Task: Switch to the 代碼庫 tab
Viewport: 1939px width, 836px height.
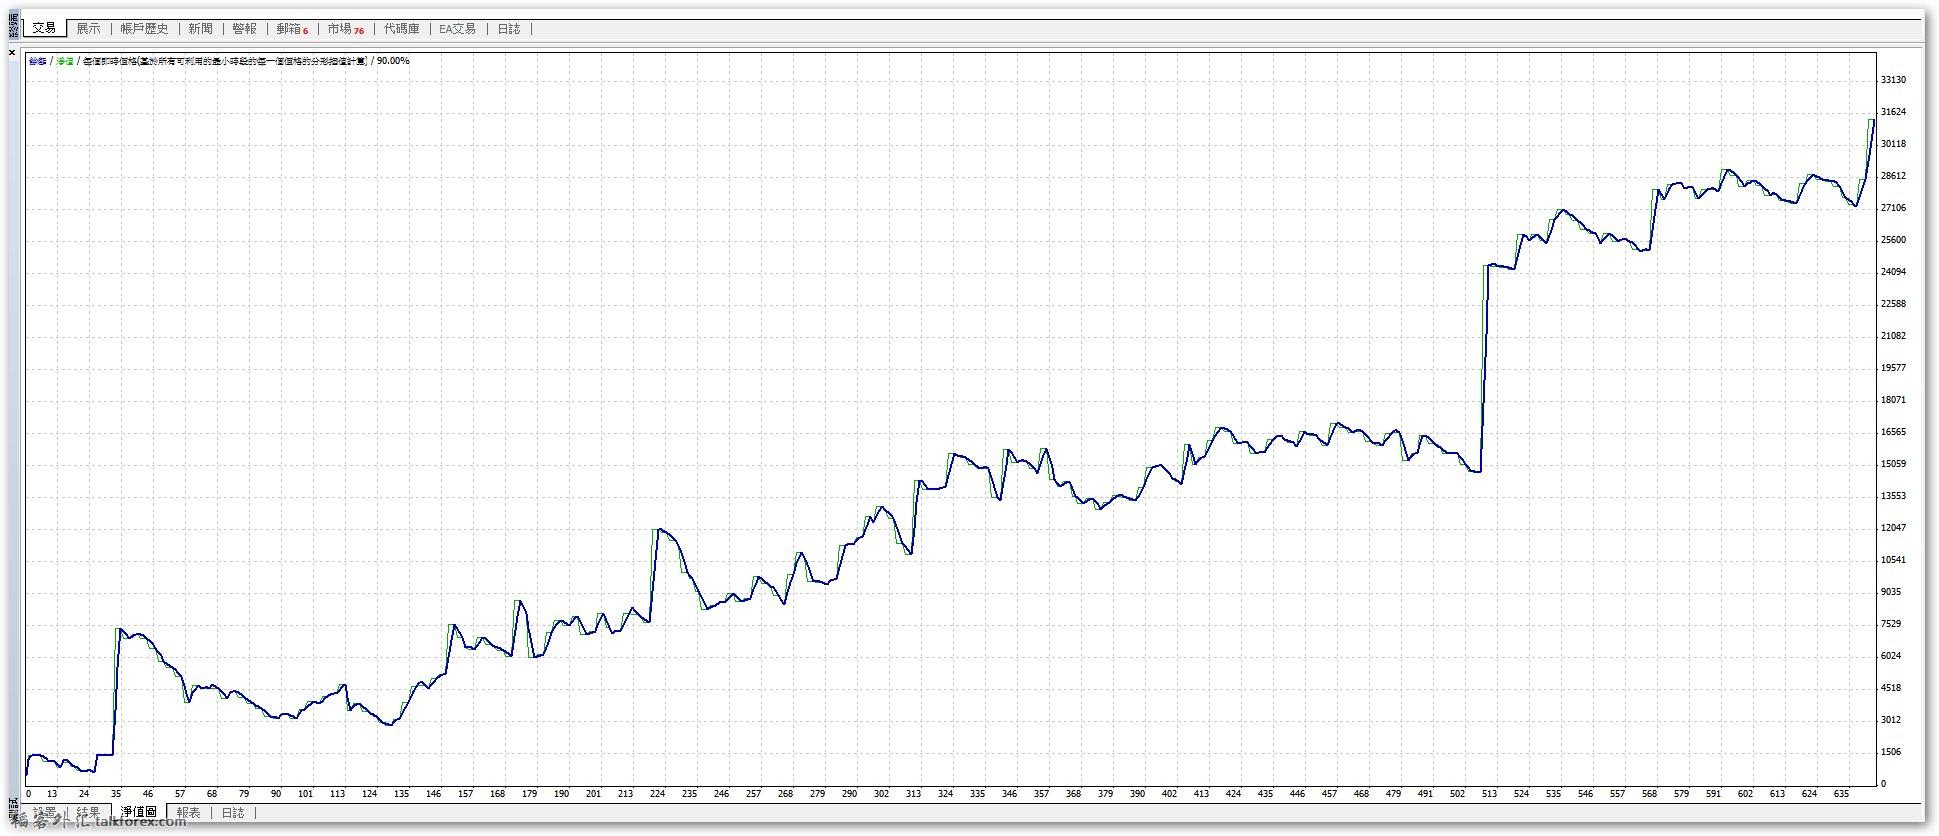Action: [x=402, y=29]
